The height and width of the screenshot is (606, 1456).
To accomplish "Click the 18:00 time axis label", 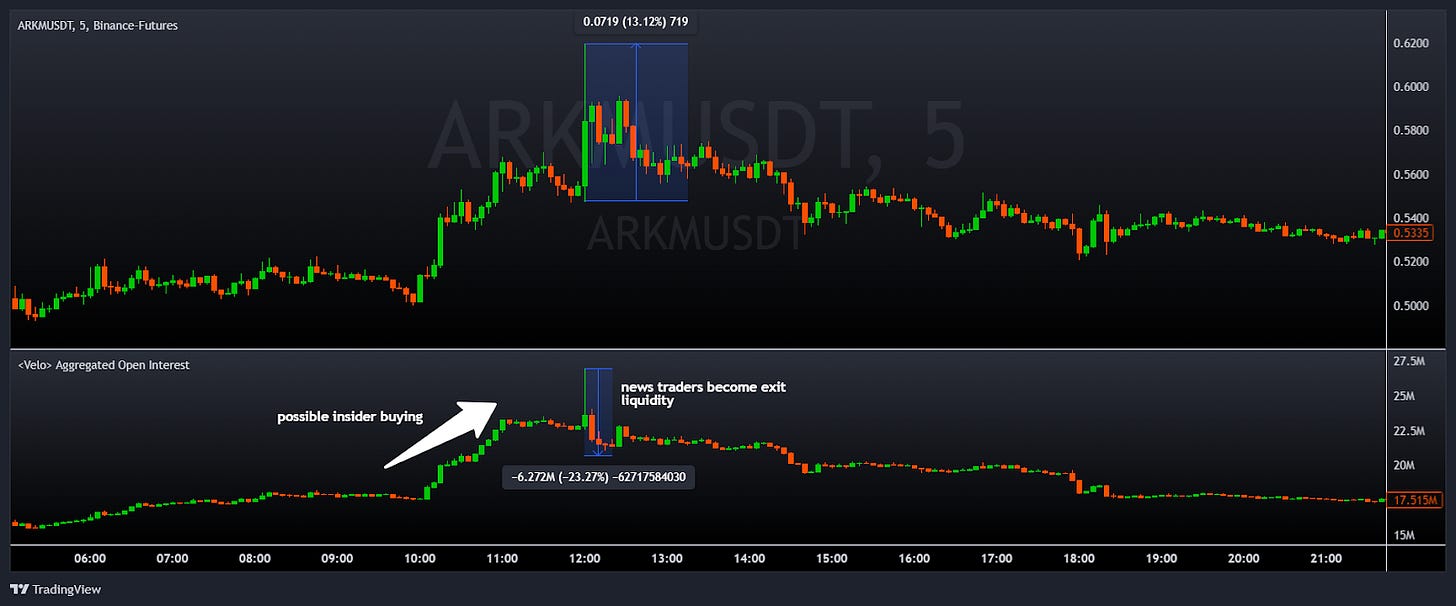I will [x=1079, y=559].
